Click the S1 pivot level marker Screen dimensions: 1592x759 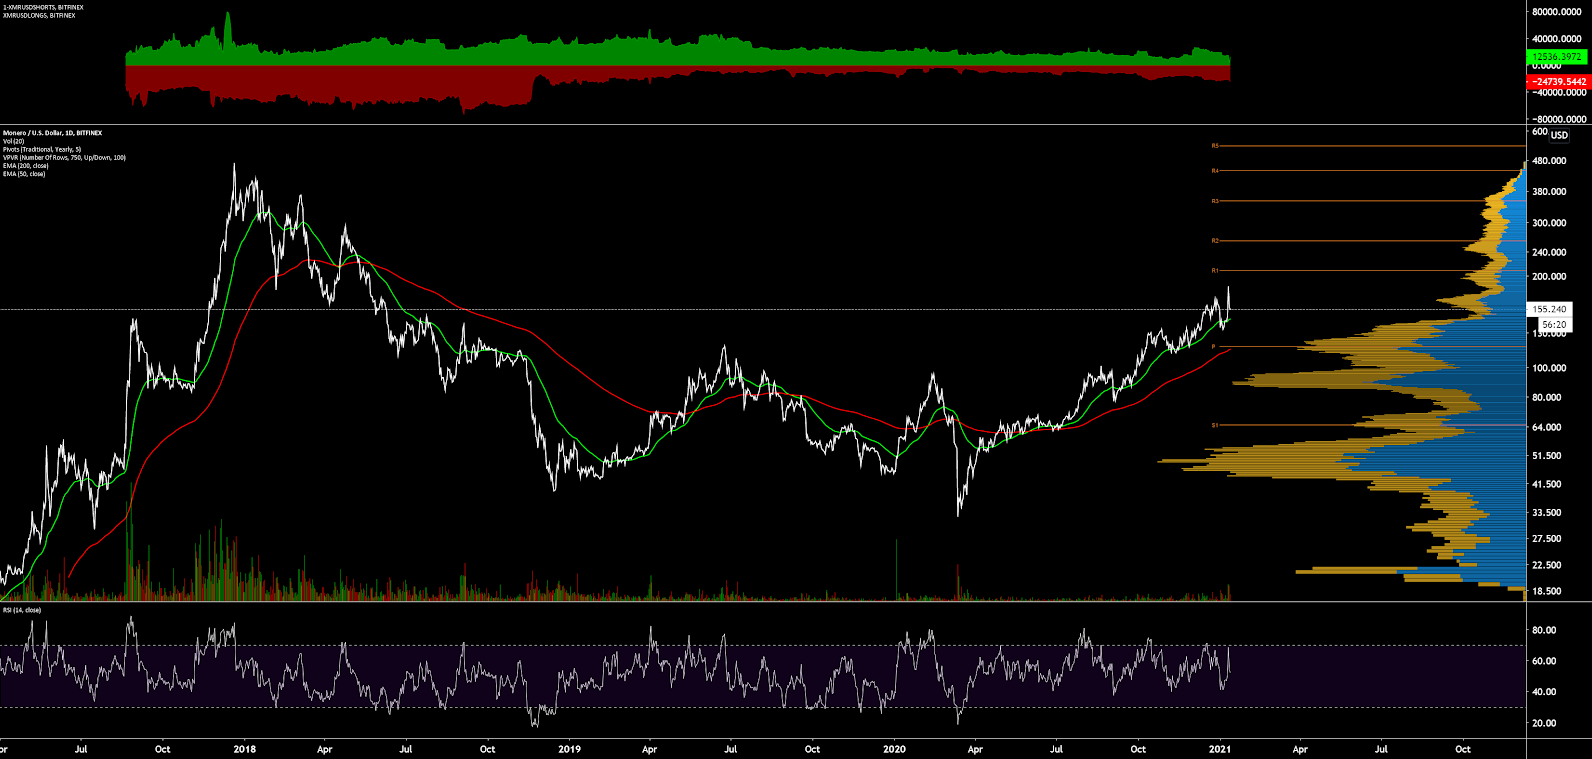tap(1215, 425)
